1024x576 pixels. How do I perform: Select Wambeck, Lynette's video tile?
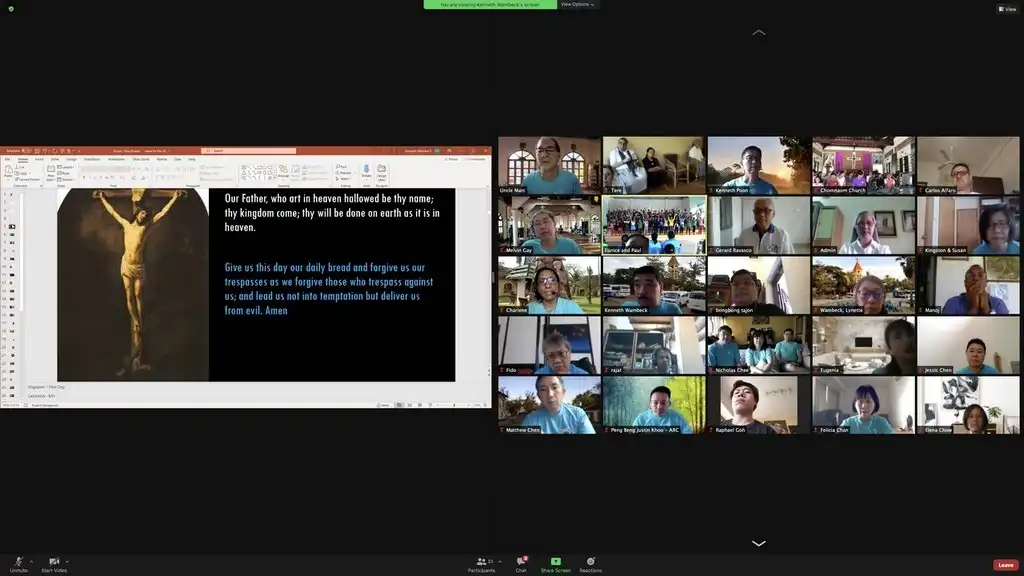[x=863, y=285]
